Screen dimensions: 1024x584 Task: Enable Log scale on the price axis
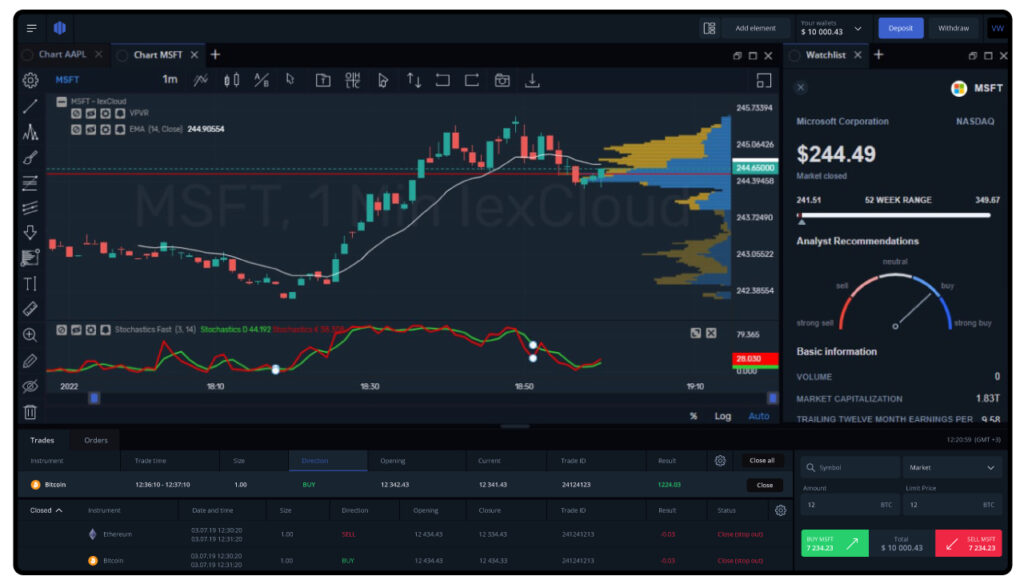tap(723, 416)
